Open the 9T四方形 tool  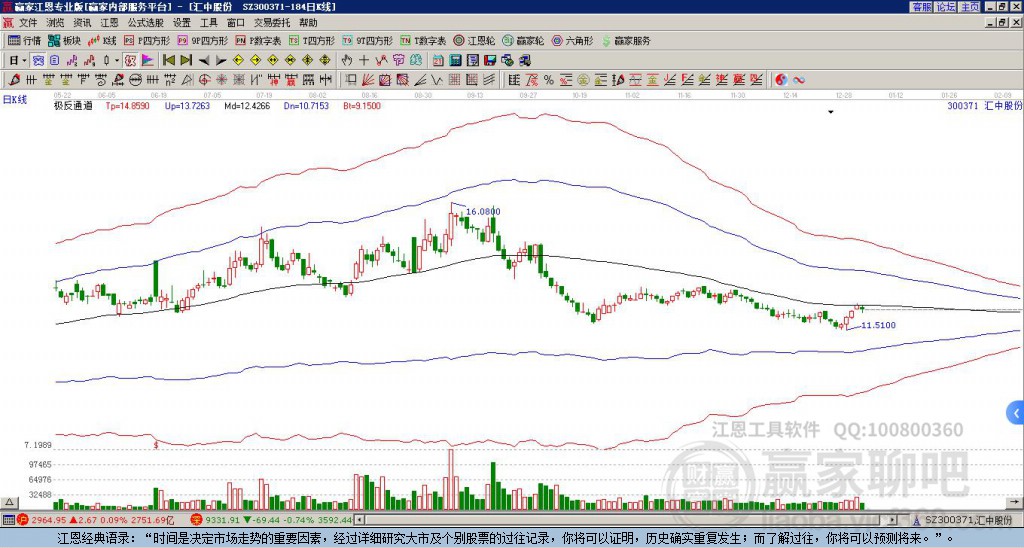point(368,40)
